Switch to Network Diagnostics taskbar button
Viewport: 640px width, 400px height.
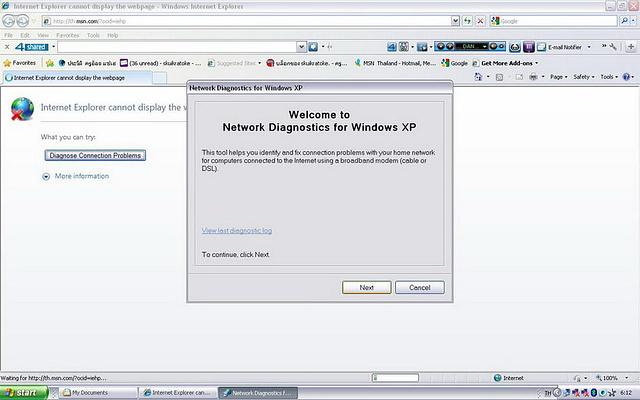[258, 393]
